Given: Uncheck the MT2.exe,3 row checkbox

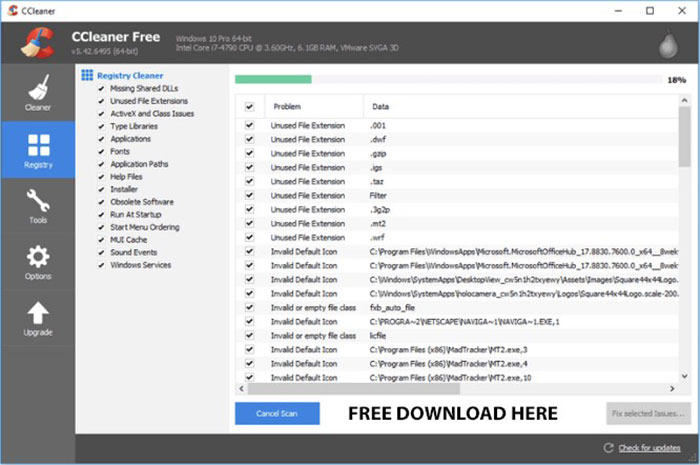Looking at the screenshot, I should point(249,349).
